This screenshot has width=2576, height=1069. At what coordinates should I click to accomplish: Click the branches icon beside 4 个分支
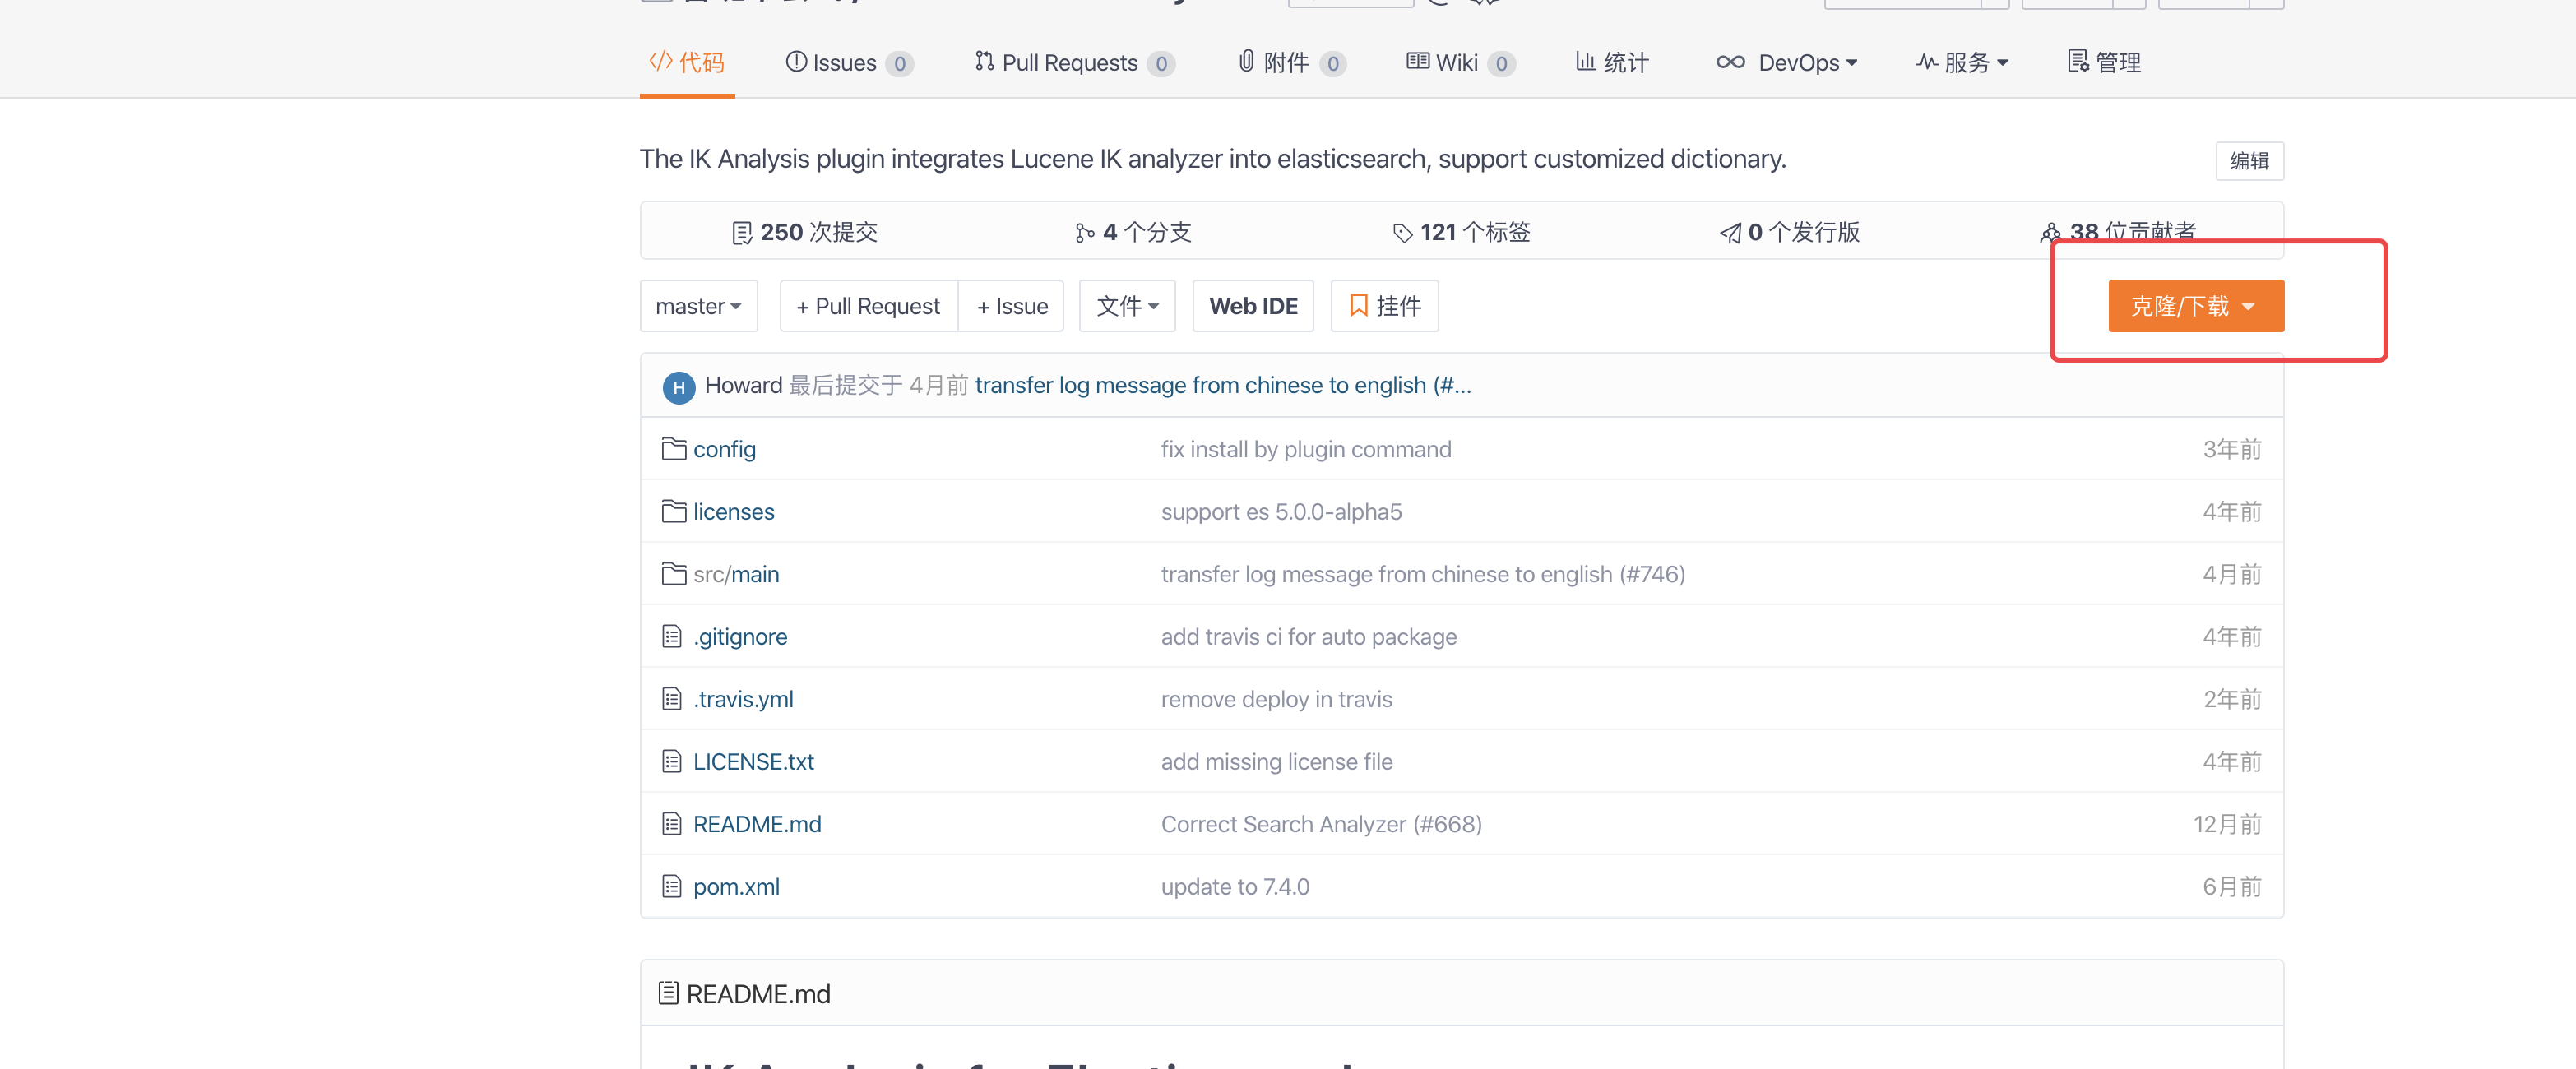click(1084, 233)
